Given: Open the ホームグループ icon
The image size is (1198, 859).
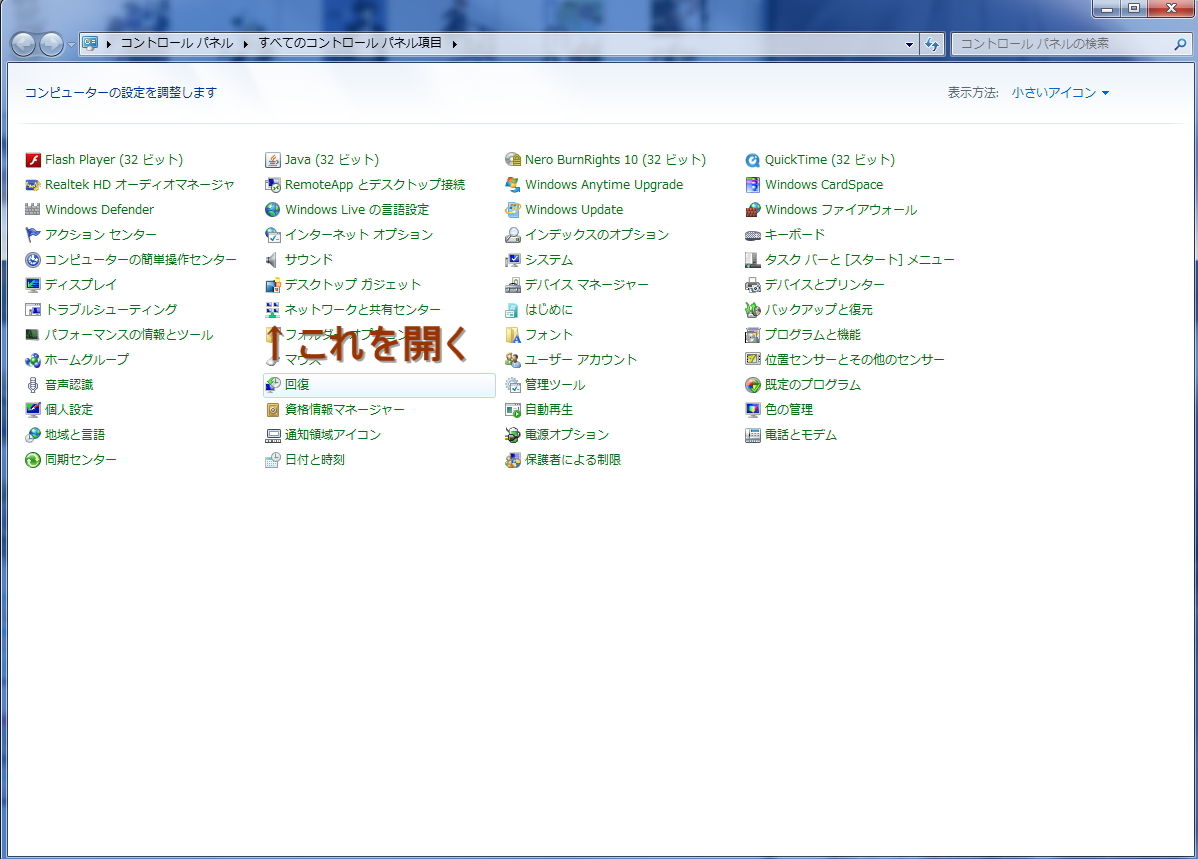Looking at the screenshot, I should 32,360.
